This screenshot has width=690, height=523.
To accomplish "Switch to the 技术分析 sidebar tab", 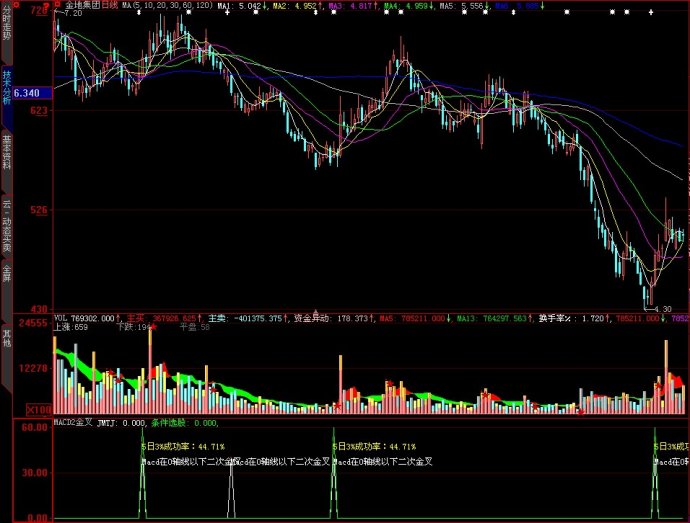I will (x=6, y=87).
